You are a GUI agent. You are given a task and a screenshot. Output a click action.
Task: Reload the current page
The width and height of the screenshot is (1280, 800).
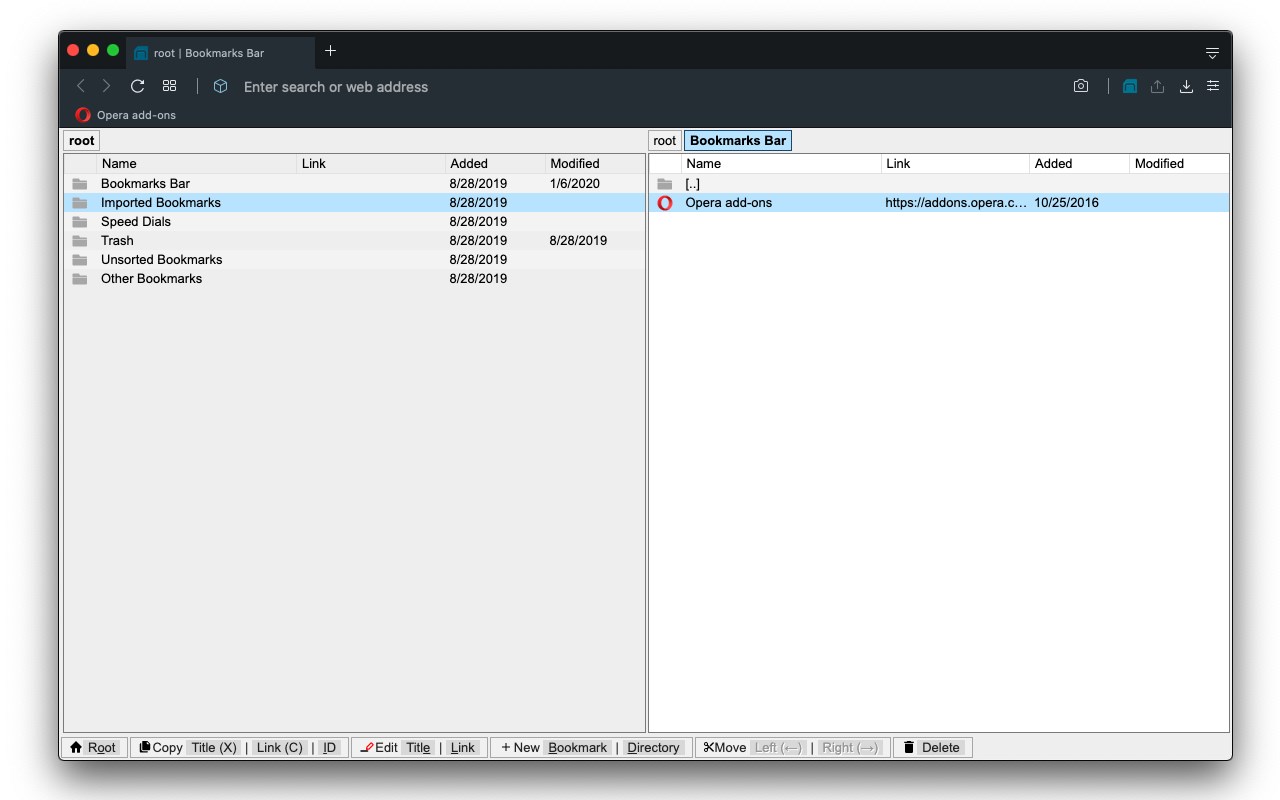click(x=138, y=86)
